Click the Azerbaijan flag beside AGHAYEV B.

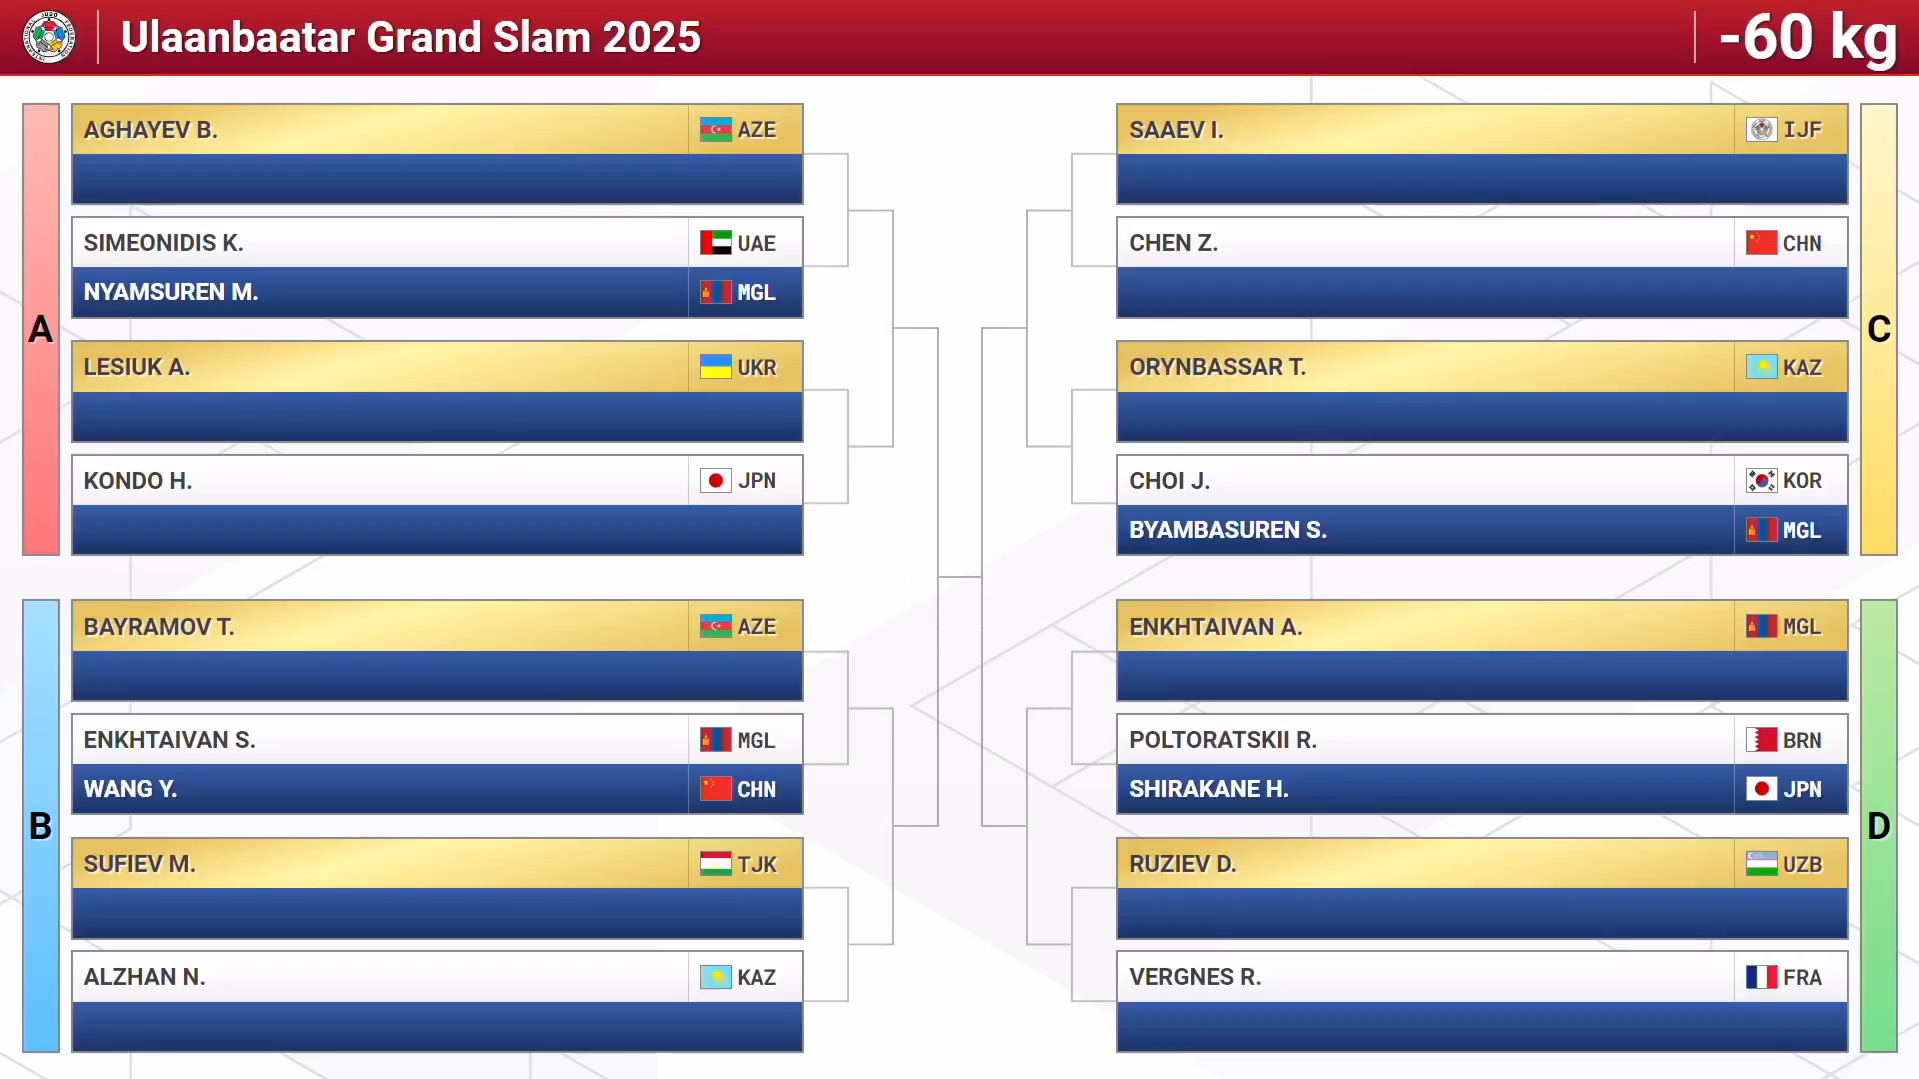click(x=715, y=130)
